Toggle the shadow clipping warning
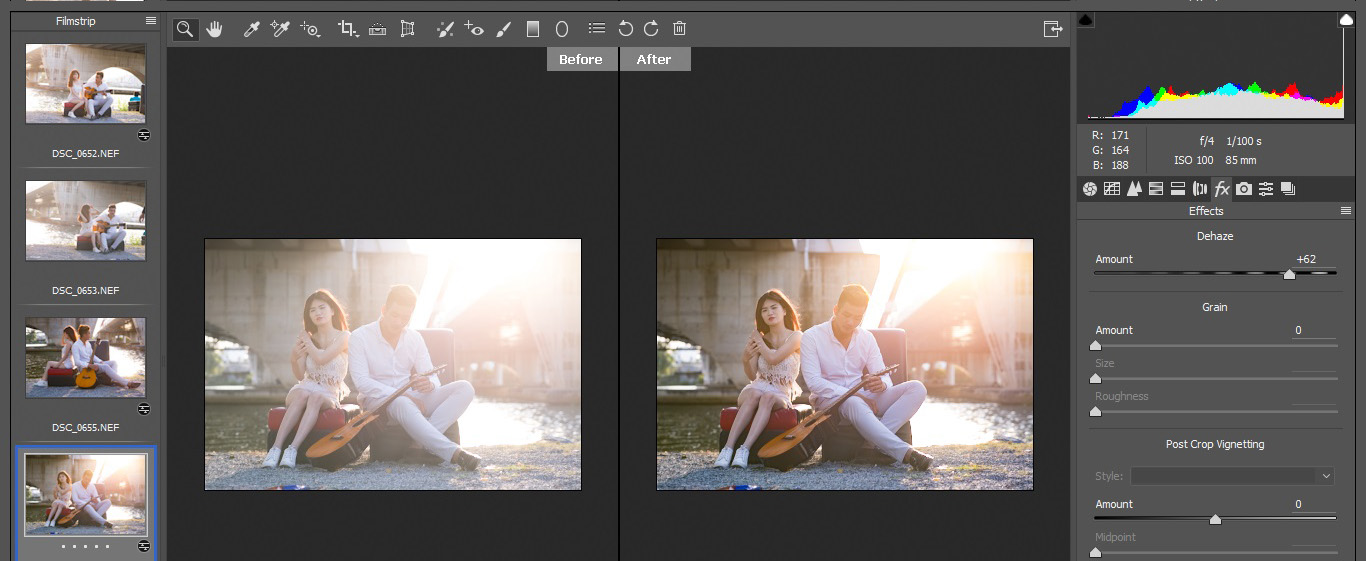Viewport: 1366px width, 561px height. [1086, 20]
